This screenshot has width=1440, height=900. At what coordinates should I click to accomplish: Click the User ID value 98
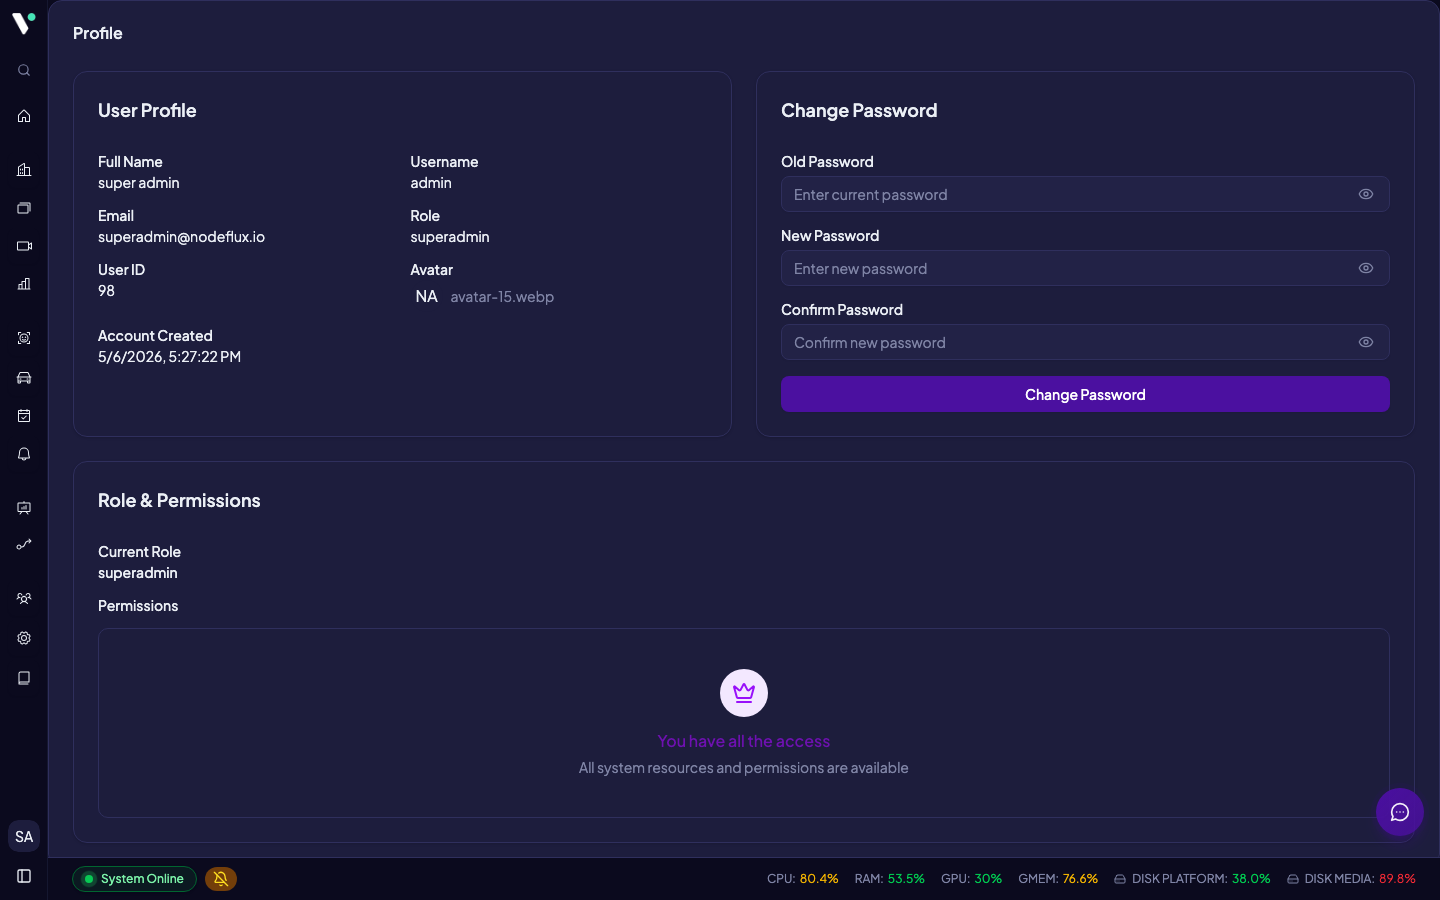[106, 291]
